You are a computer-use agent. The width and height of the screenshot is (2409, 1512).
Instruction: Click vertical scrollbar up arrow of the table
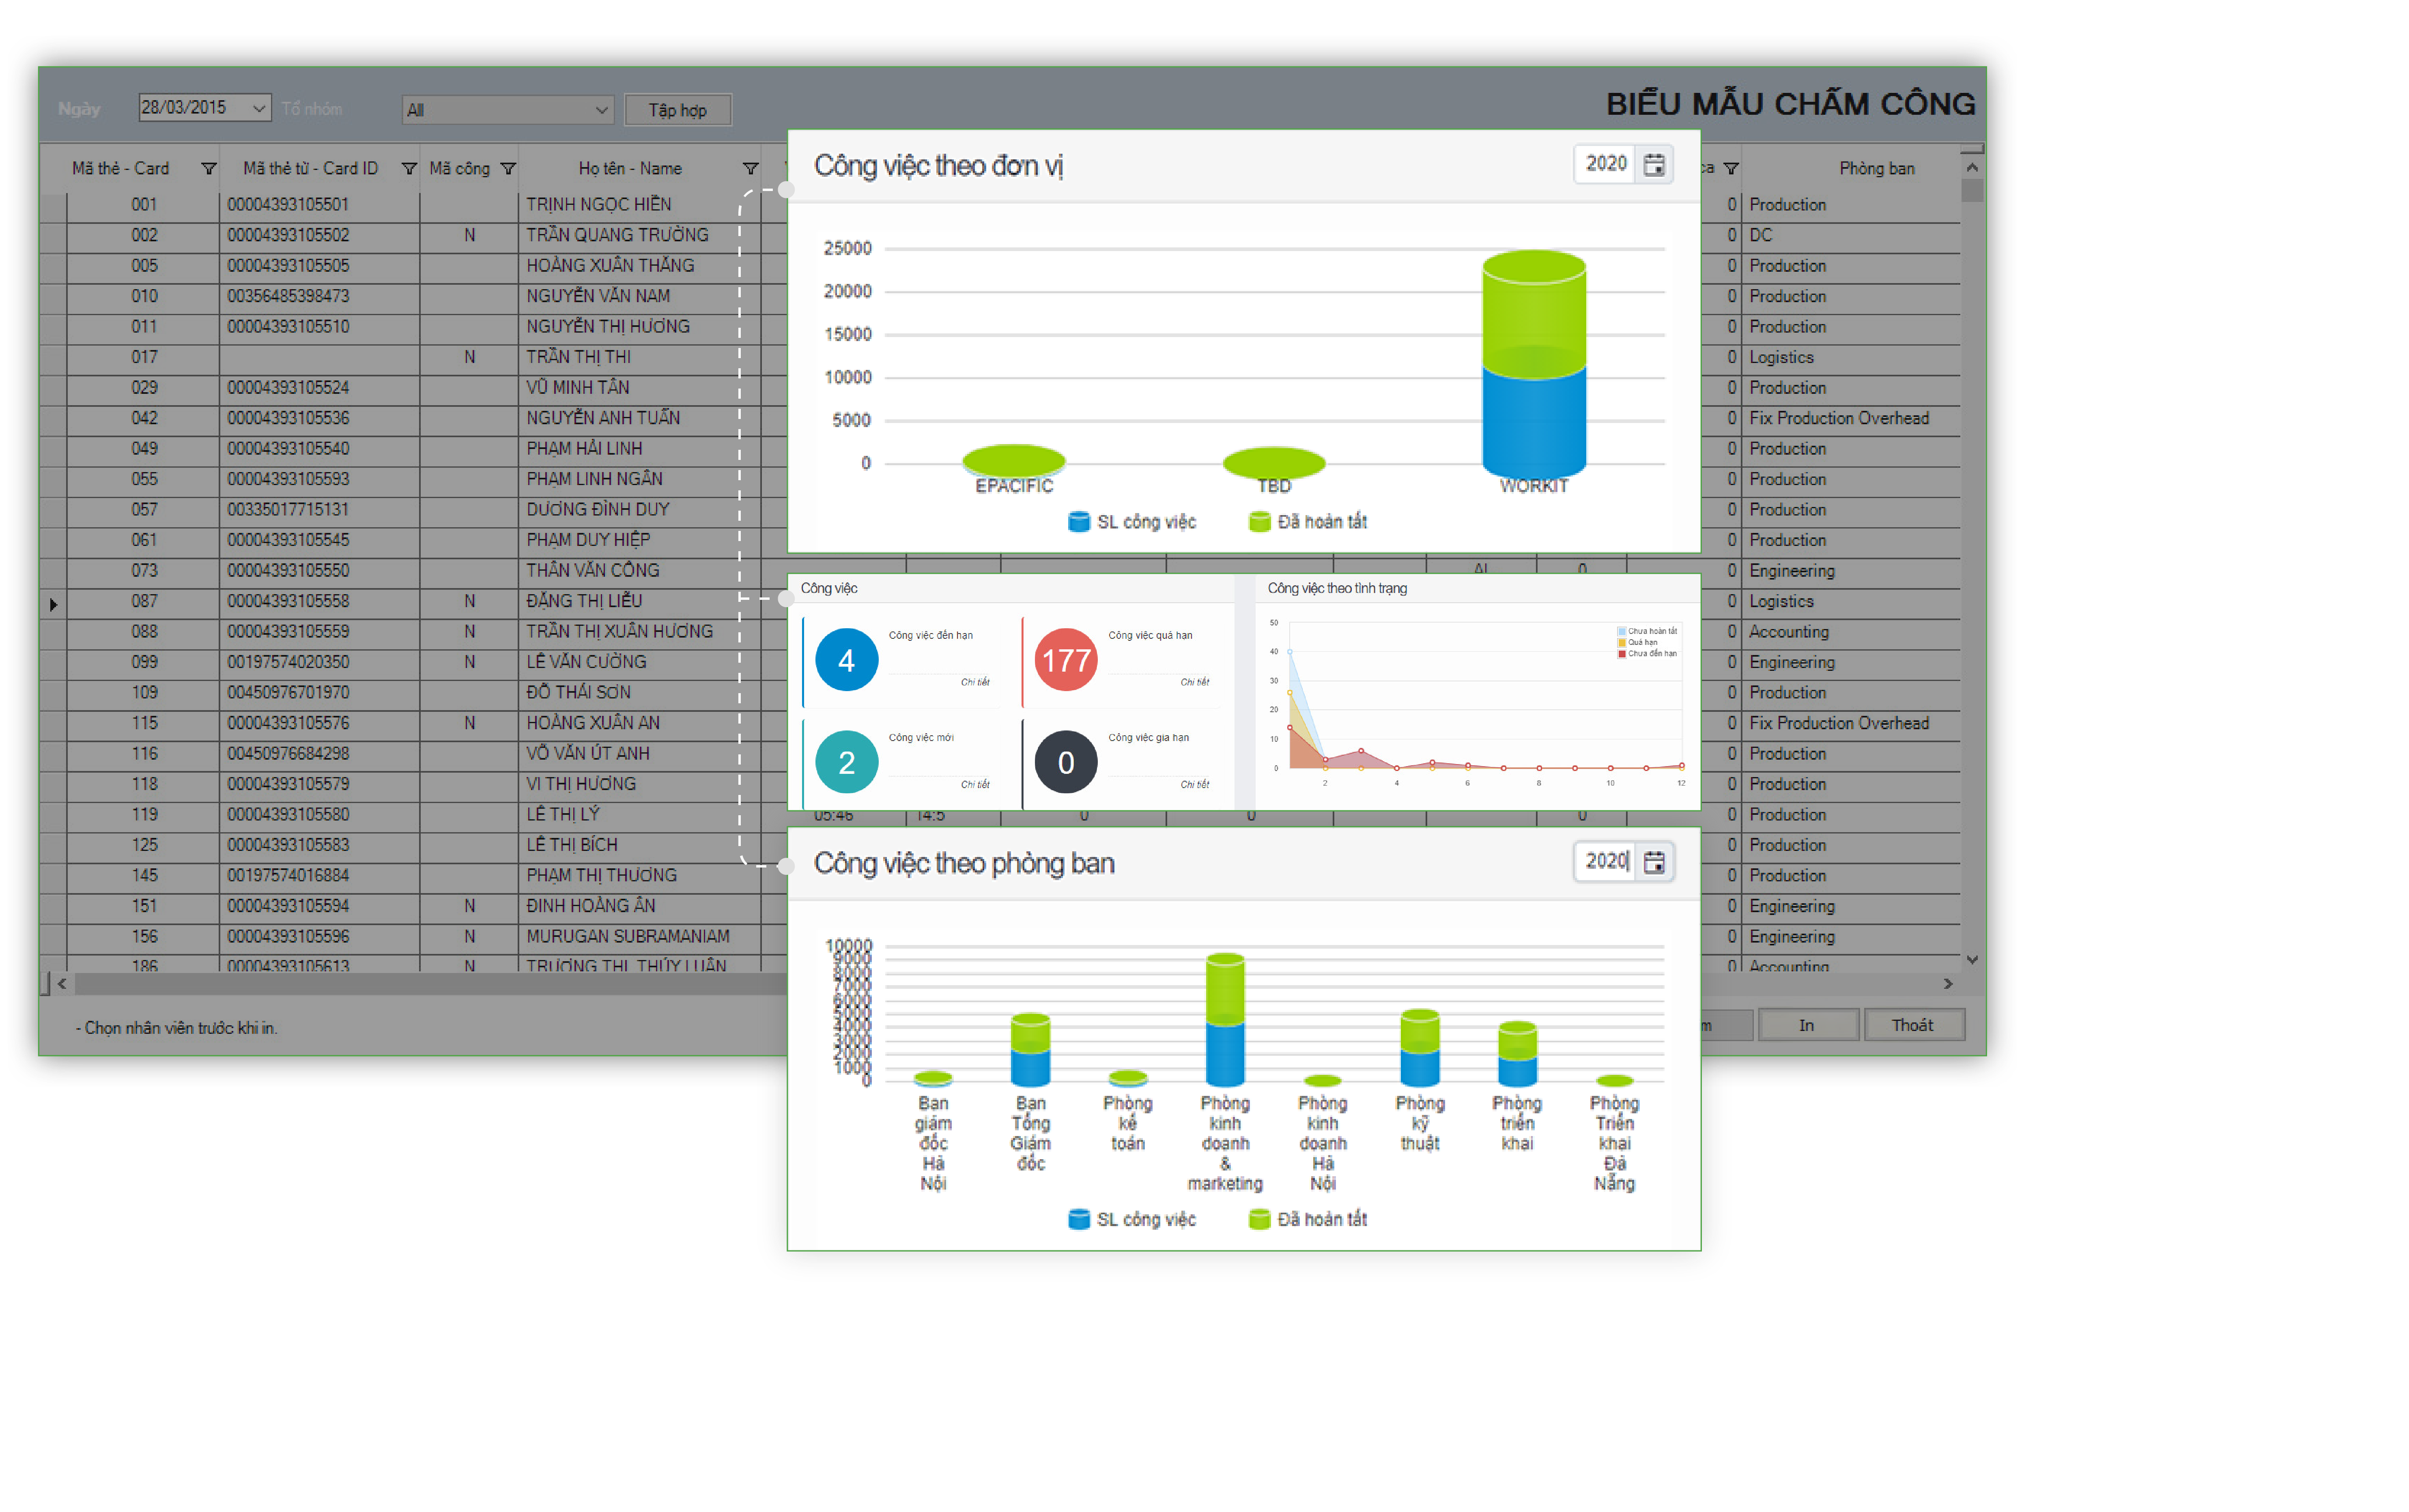(x=1972, y=167)
